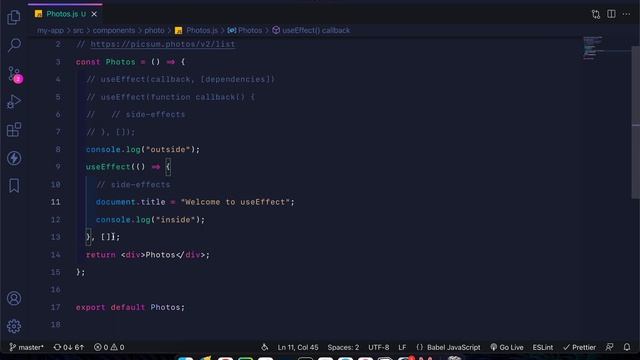Select the Photos.js editor tab
The height and width of the screenshot is (360, 640).
(65, 14)
